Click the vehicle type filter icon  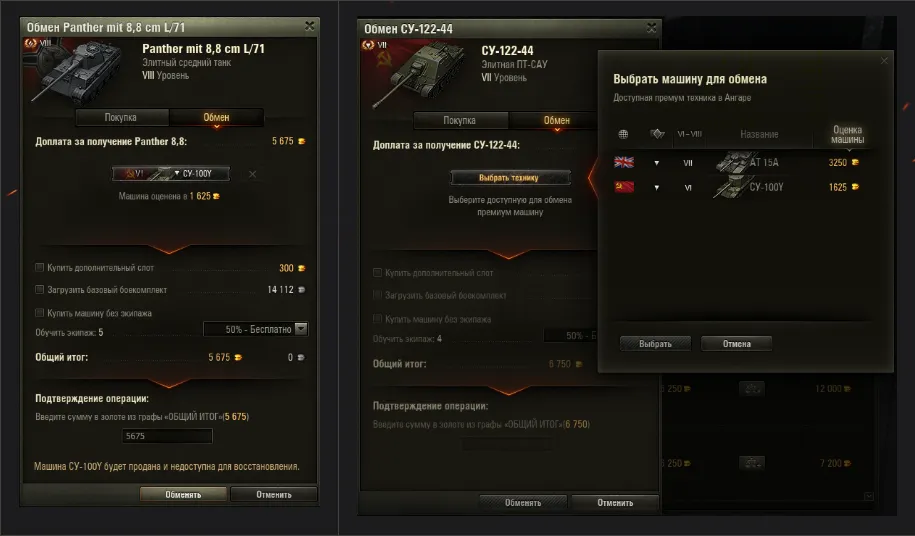[657, 134]
